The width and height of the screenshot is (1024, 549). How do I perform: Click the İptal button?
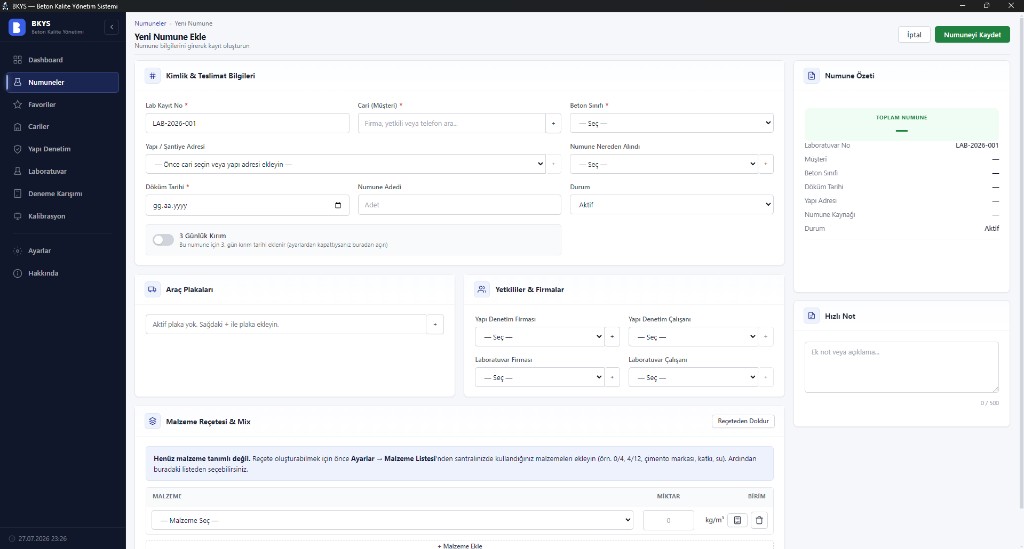coord(914,35)
